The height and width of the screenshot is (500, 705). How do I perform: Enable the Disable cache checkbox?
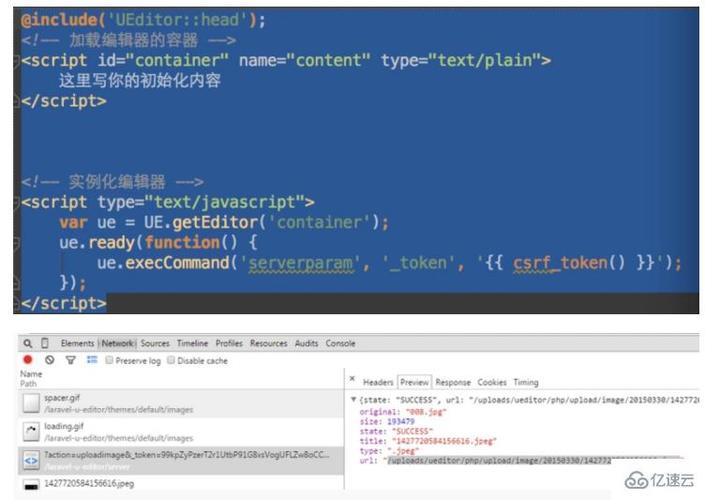[171, 360]
